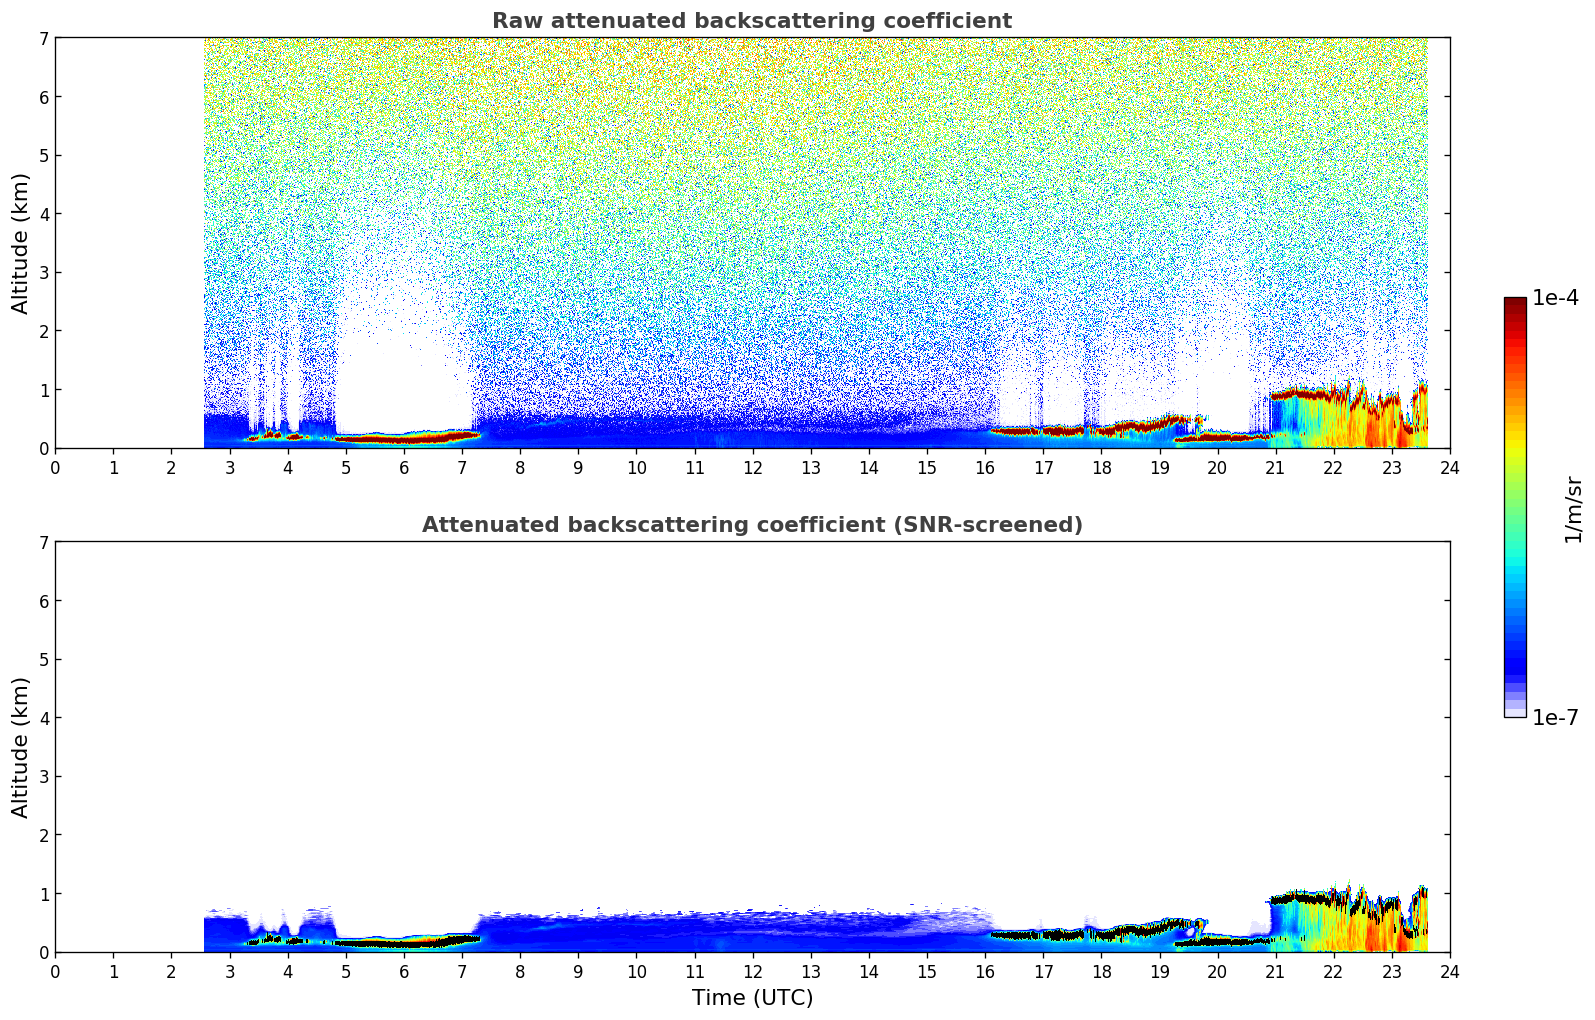This screenshot has width=1595, height=1020.
Task: Click inside the raw backscatter plot area
Action: tap(752, 243)
